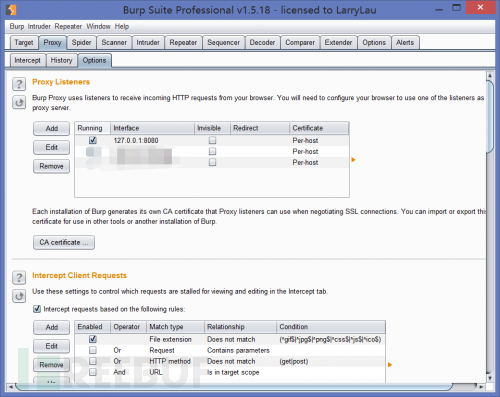Click orange arrow beside Proxy Listeners table
500x397 pixels.
(354, 160)
